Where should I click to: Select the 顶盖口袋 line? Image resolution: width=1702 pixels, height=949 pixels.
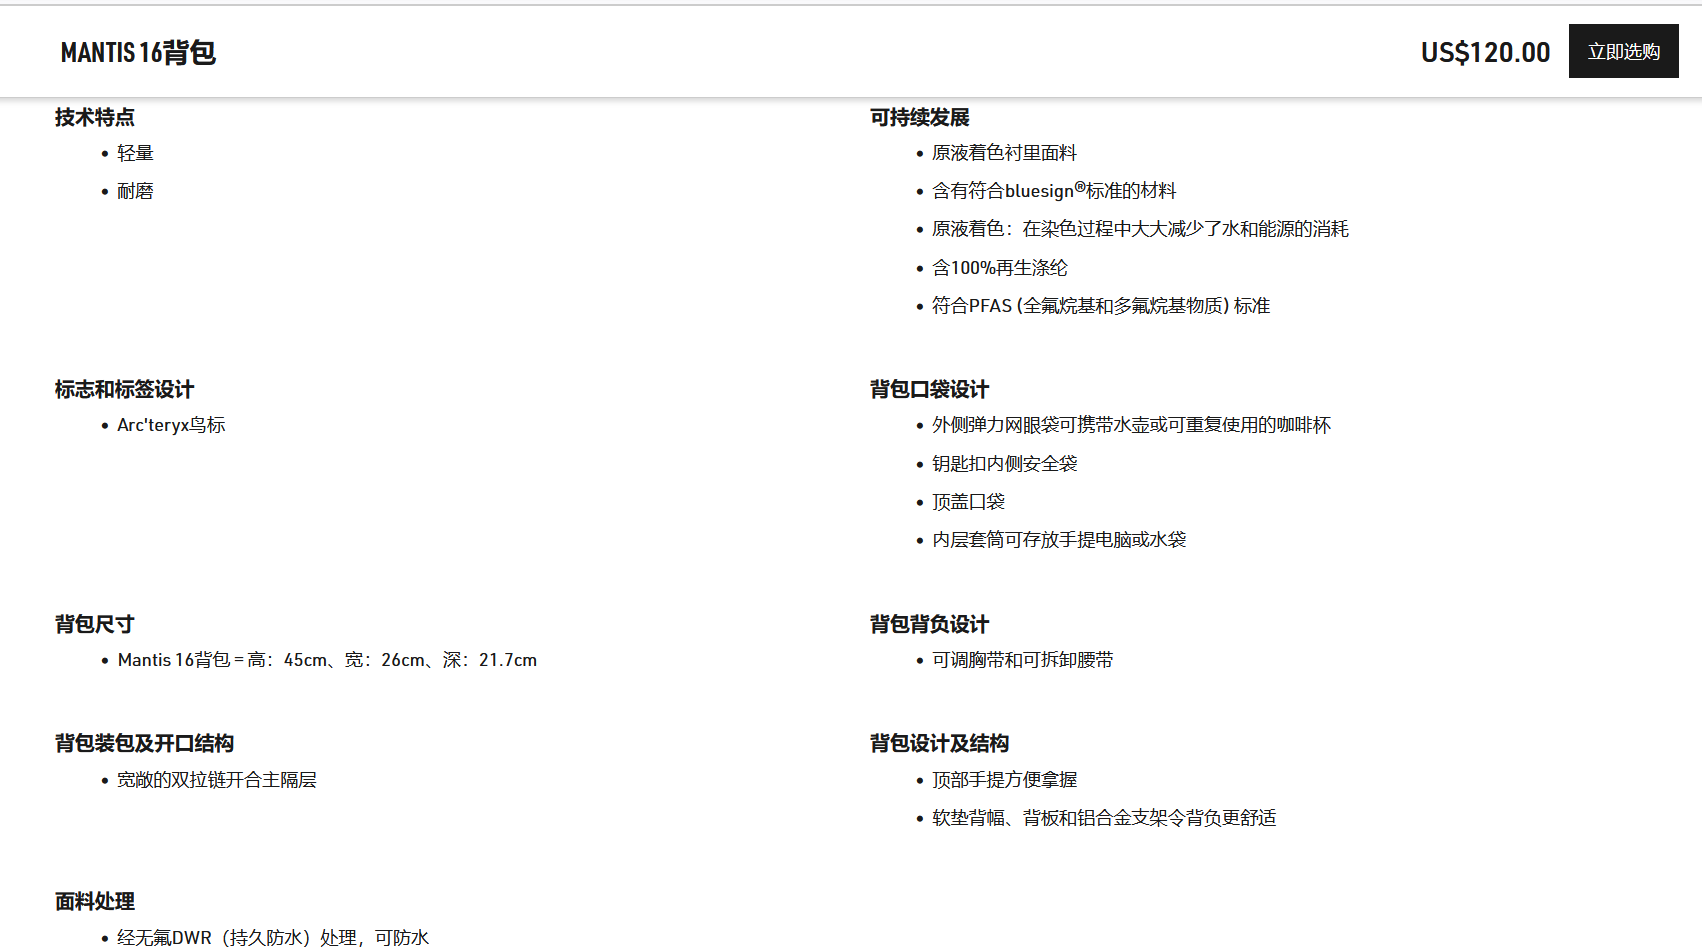[x=968, y=502]
